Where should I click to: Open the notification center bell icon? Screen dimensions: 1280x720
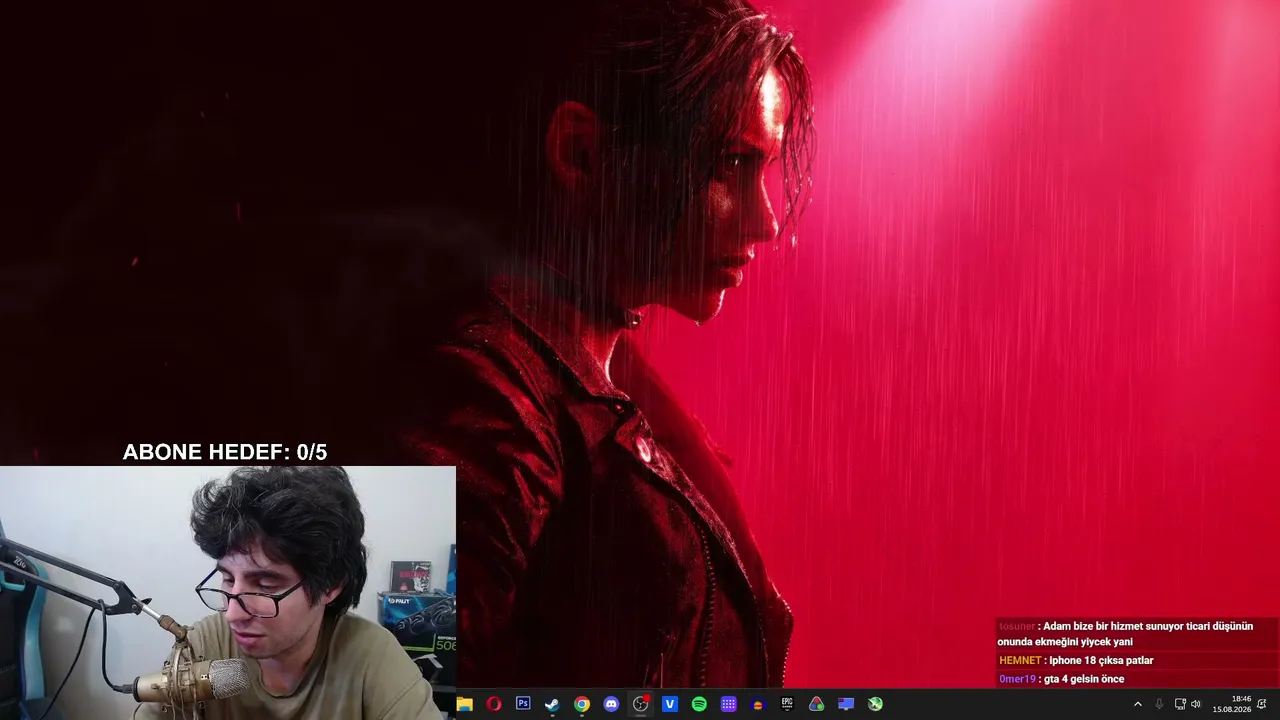(1262, 704)
